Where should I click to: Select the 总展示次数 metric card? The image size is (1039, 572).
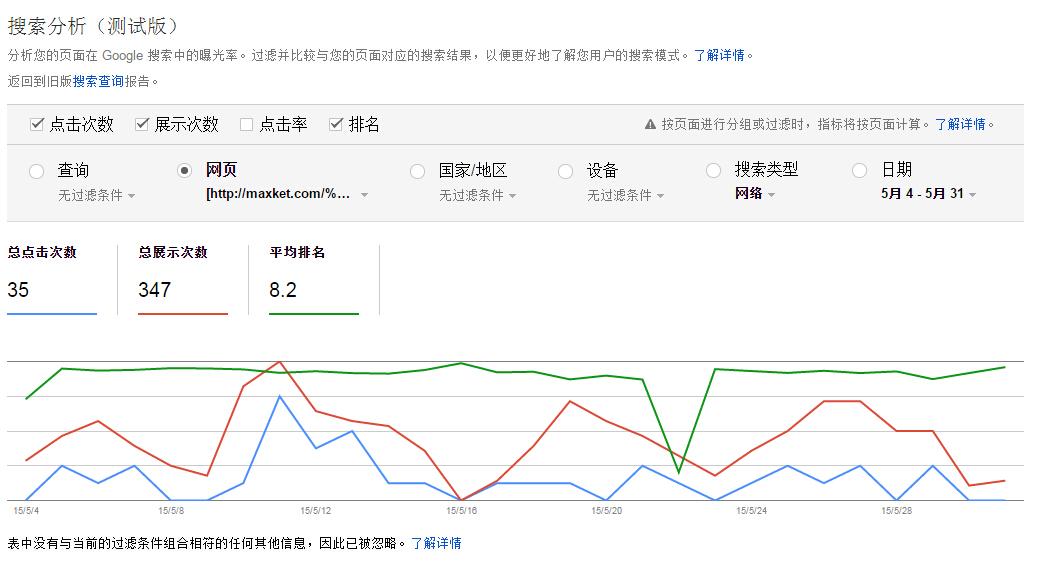tap(183, 280)
